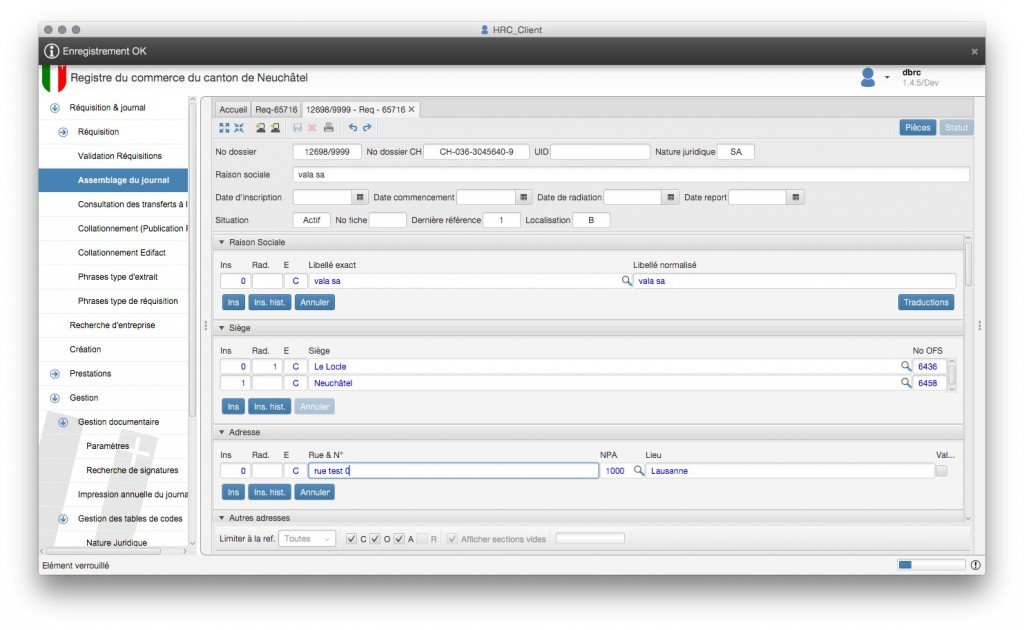This screenshot has height=630, width=1024.
Task: Click the redo arrow icon
Action: pyautogui.click(x=367, y=128)
